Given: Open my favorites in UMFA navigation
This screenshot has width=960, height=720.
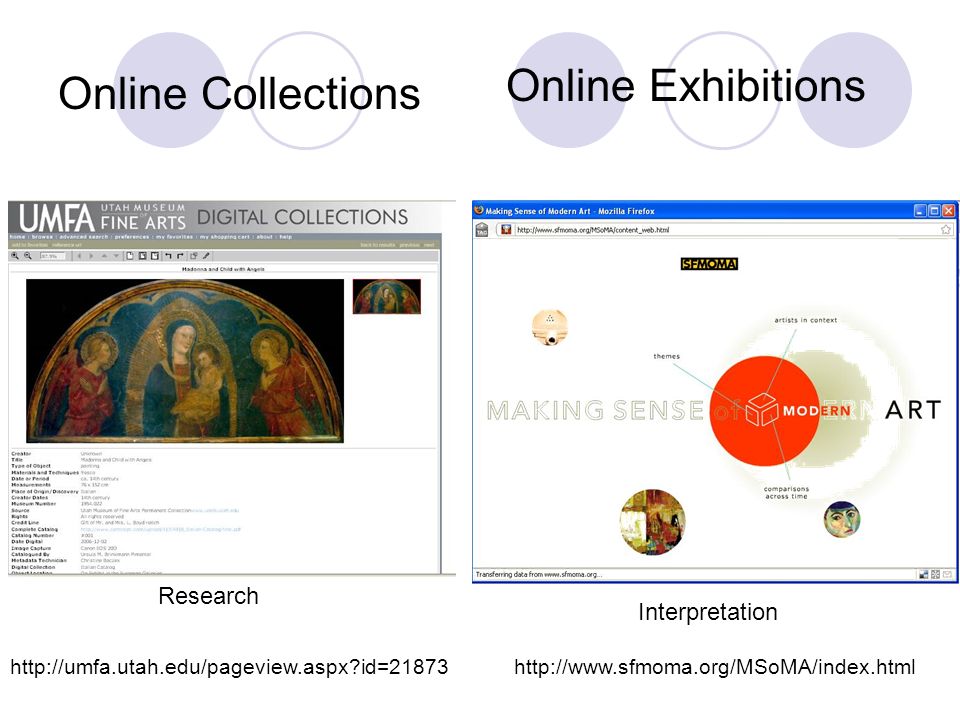Looking at the screenshot, I should coord(174,237).
